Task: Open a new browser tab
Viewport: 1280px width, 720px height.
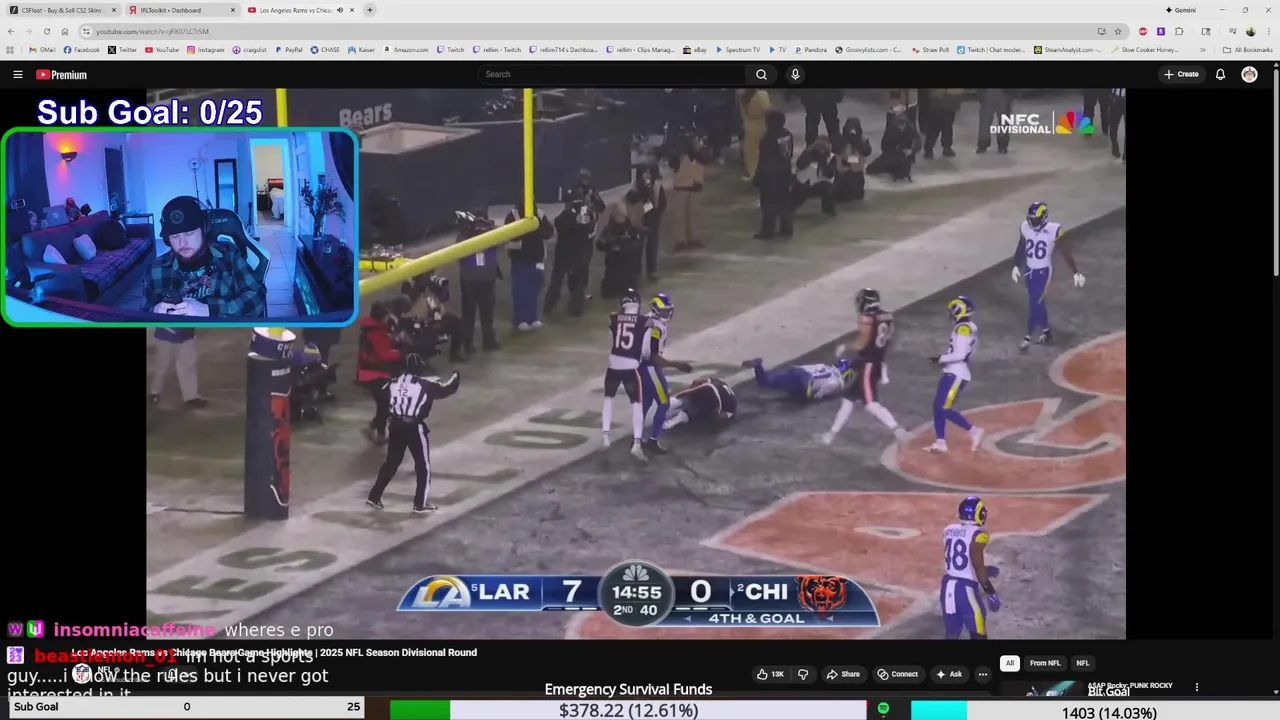Action: (x=370, y=10)
